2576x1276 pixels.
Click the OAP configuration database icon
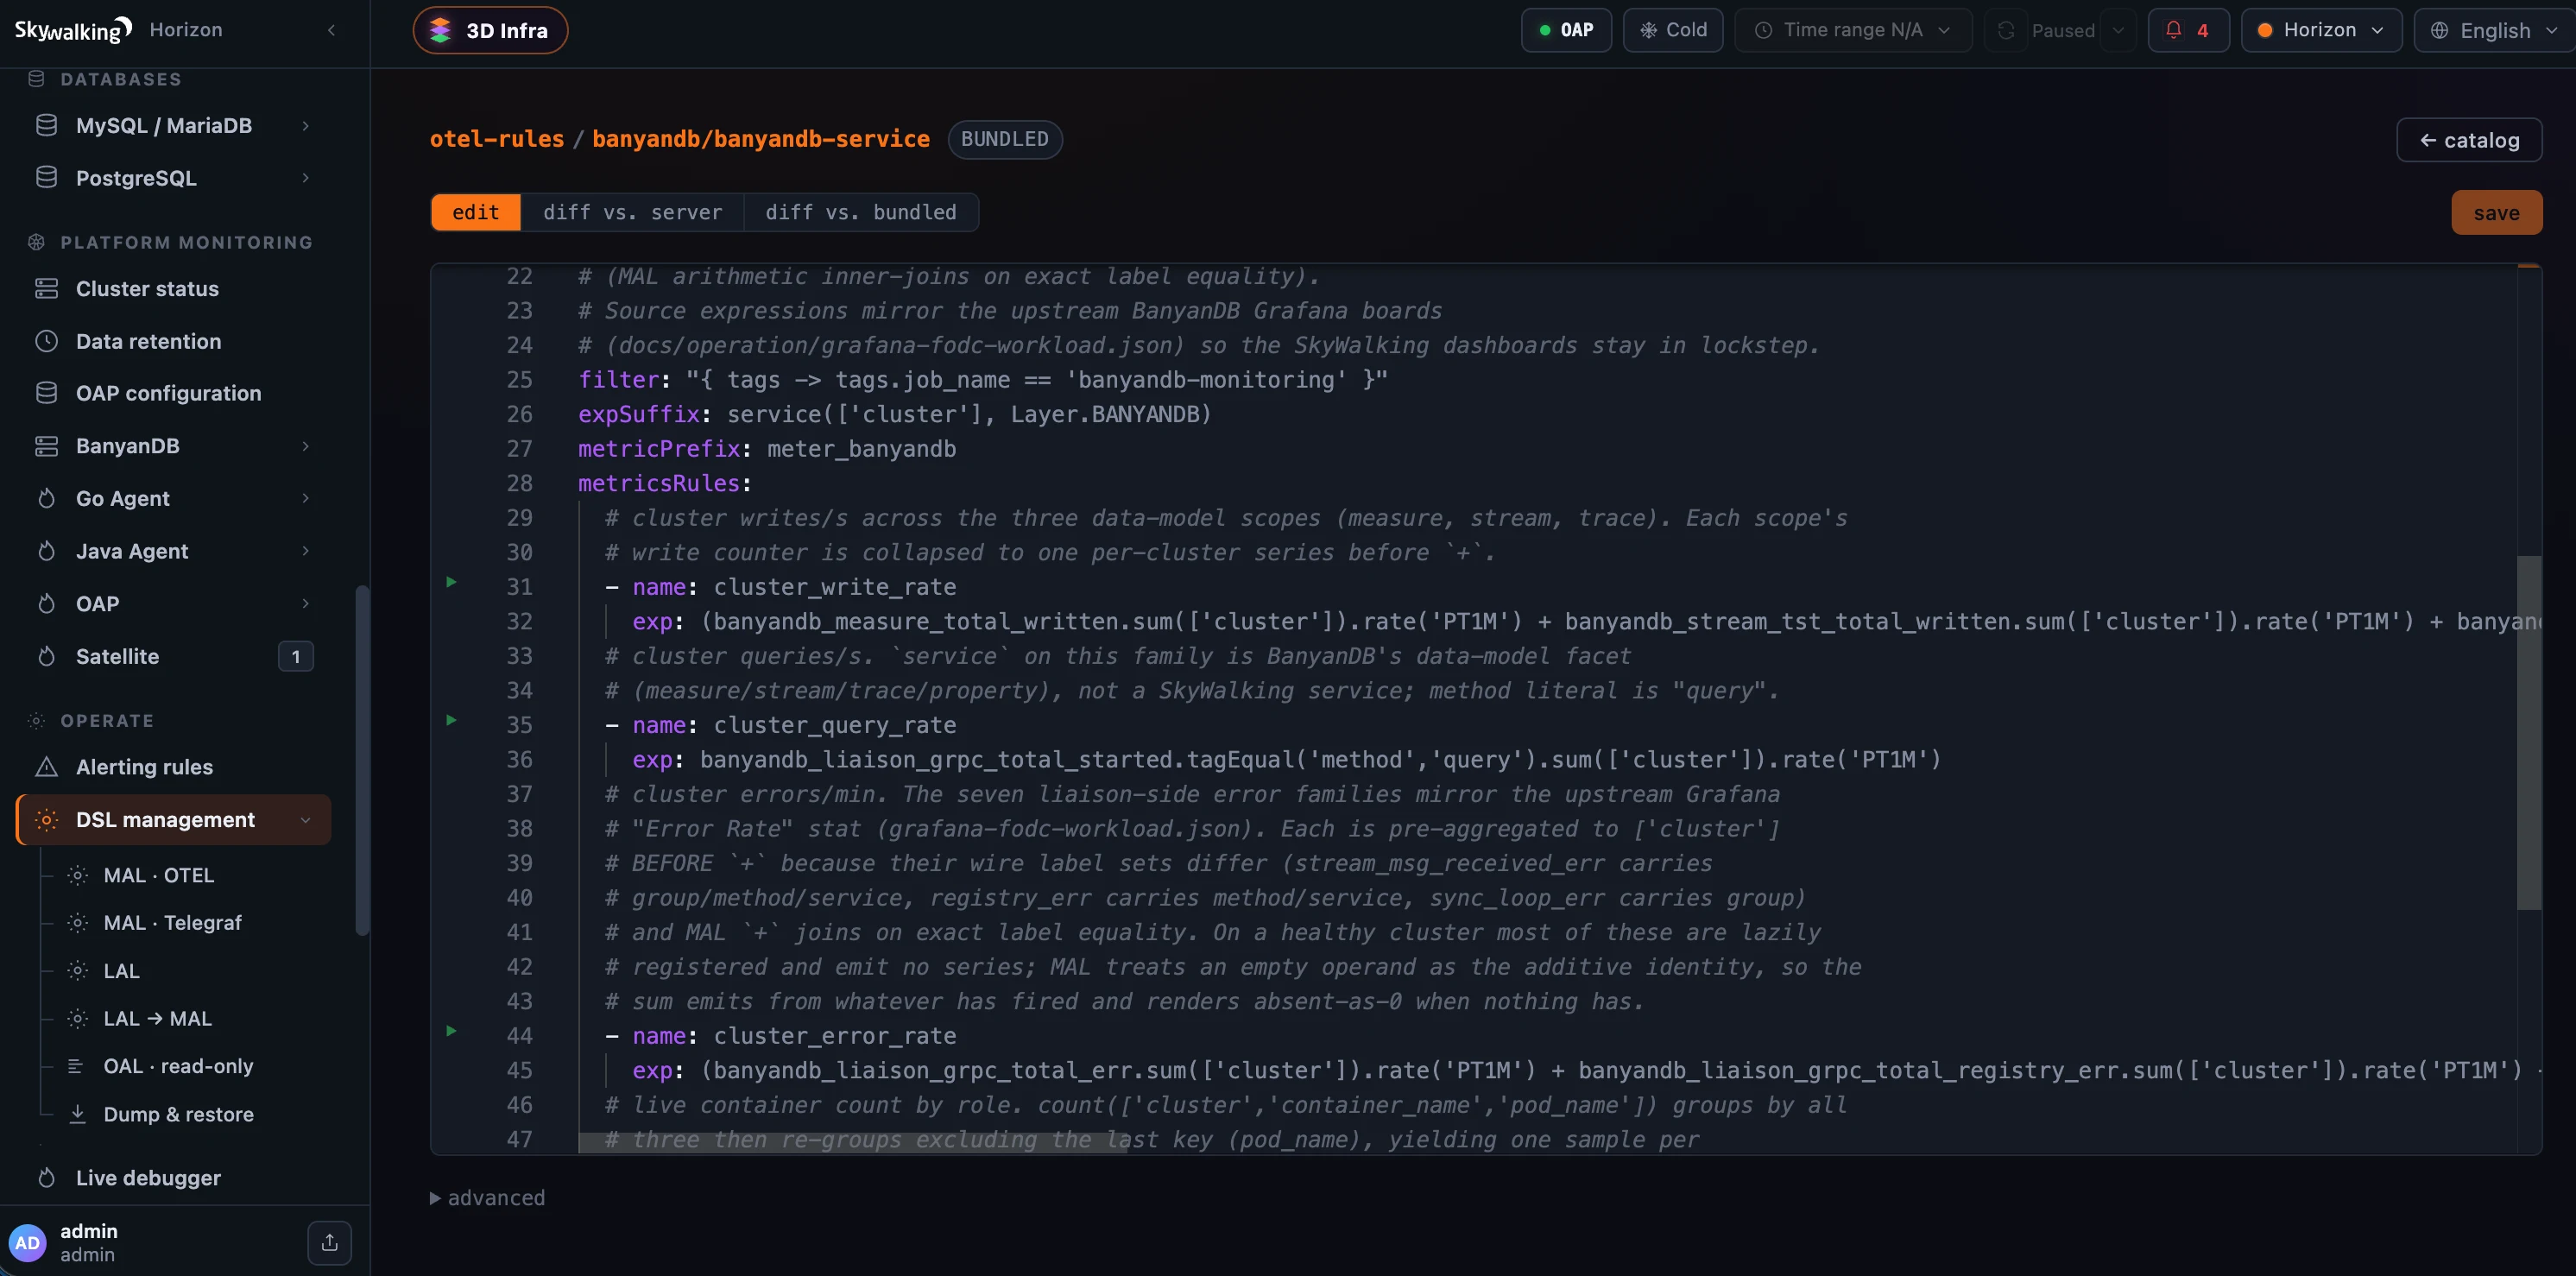click(x=46, y=393)
